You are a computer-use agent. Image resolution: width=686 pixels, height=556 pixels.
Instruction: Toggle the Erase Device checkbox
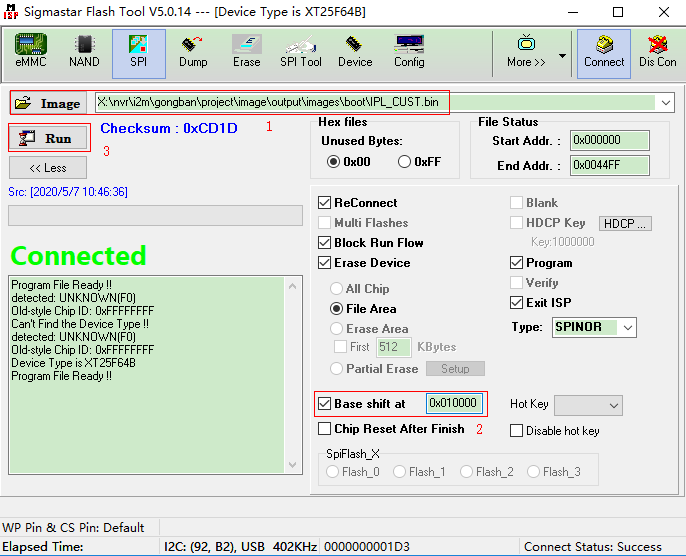click(x=324, y=262)
